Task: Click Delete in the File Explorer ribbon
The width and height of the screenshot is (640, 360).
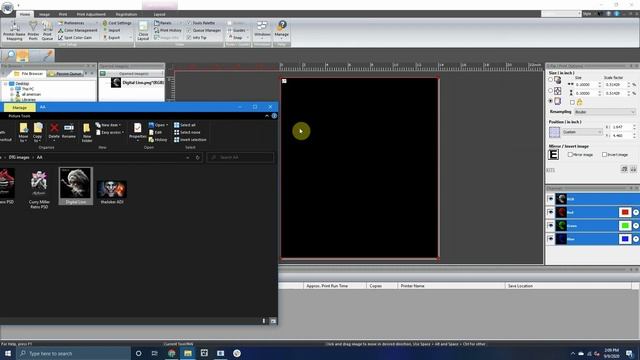Action: (54, 131)
